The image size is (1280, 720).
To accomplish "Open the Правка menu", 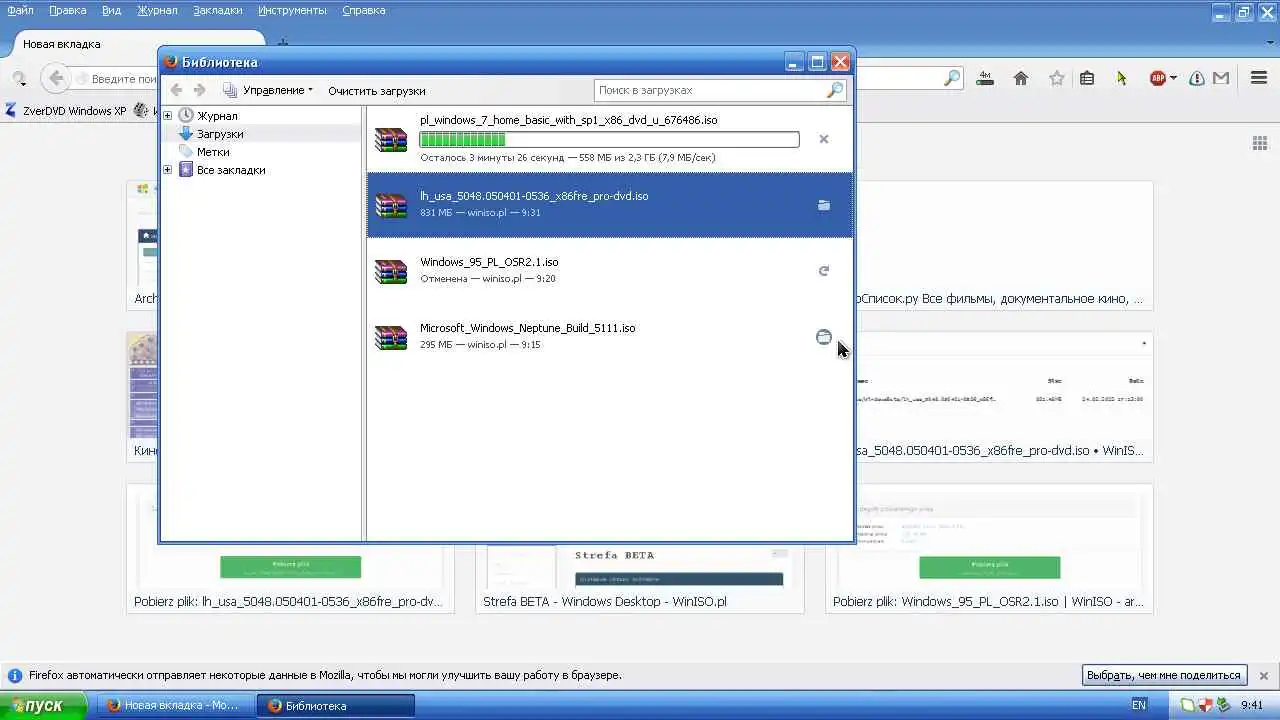I will point(68,10).
